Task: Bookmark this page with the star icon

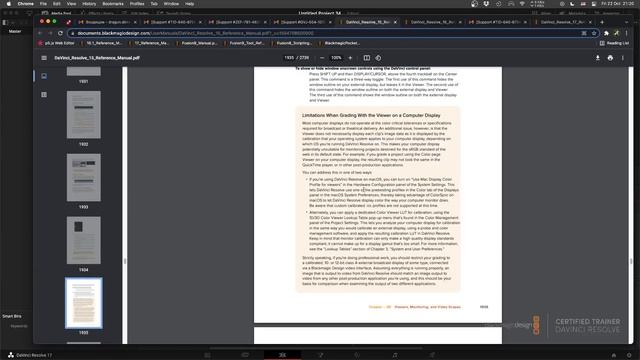Action: pos(594,33)
